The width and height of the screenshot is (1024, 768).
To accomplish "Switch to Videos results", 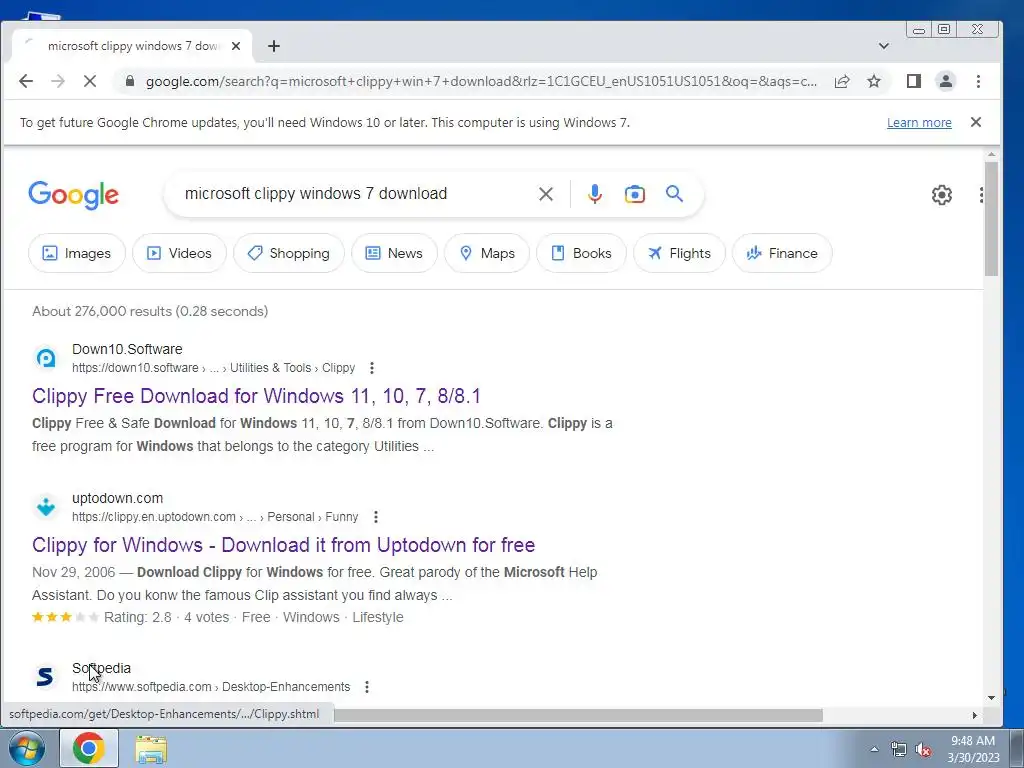I will (x=180, y=253).
